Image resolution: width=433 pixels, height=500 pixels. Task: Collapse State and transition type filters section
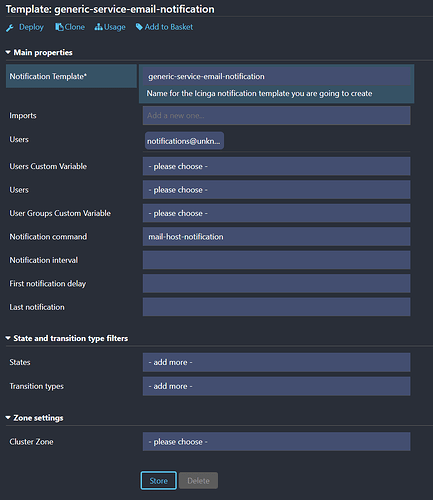click(67, 338)
